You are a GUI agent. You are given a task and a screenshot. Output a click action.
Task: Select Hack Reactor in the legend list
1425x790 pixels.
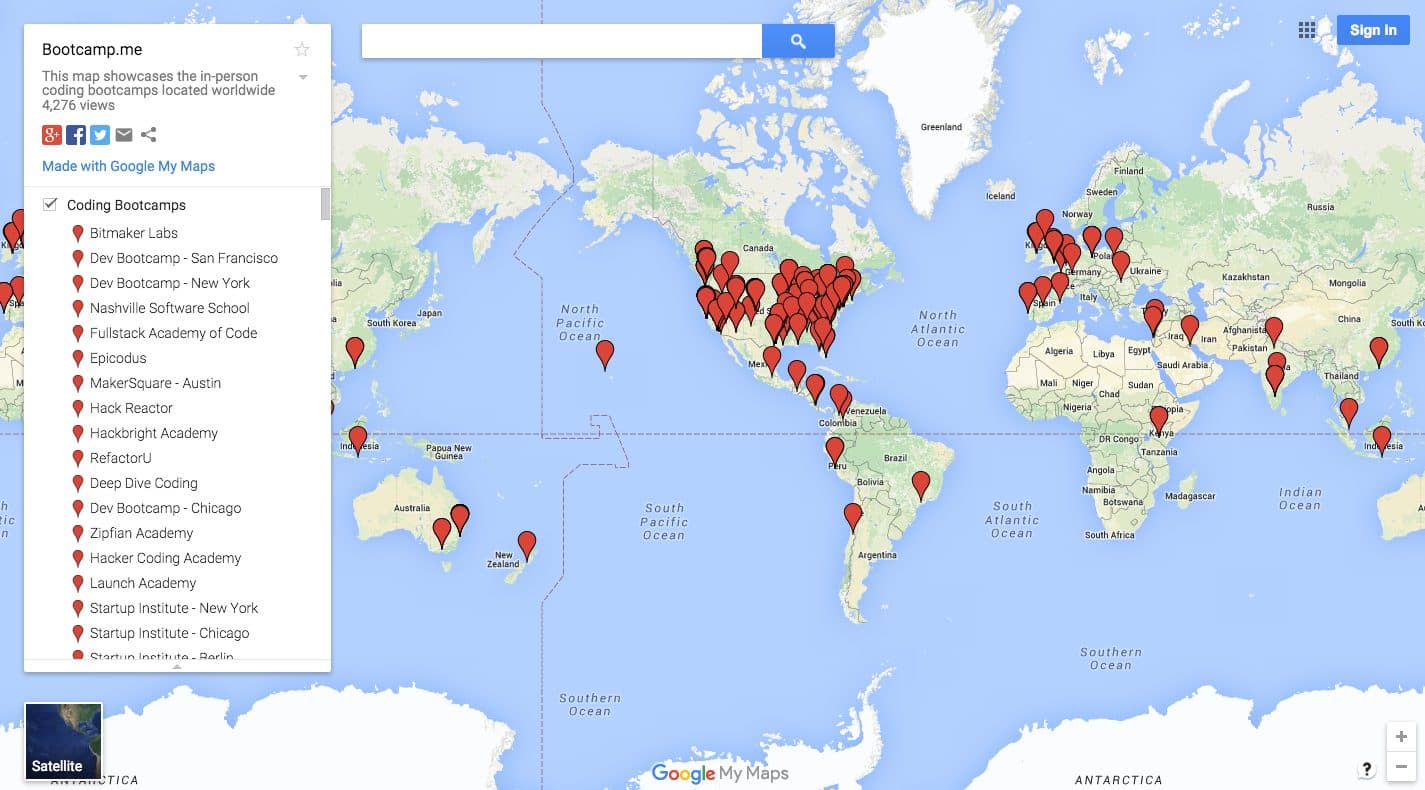[133, 408]
